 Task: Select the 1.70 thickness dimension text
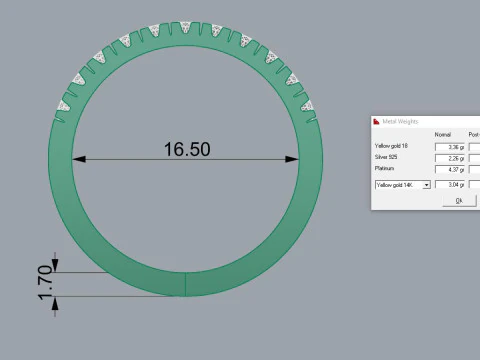pyautogui.click(x=45, y=283)
